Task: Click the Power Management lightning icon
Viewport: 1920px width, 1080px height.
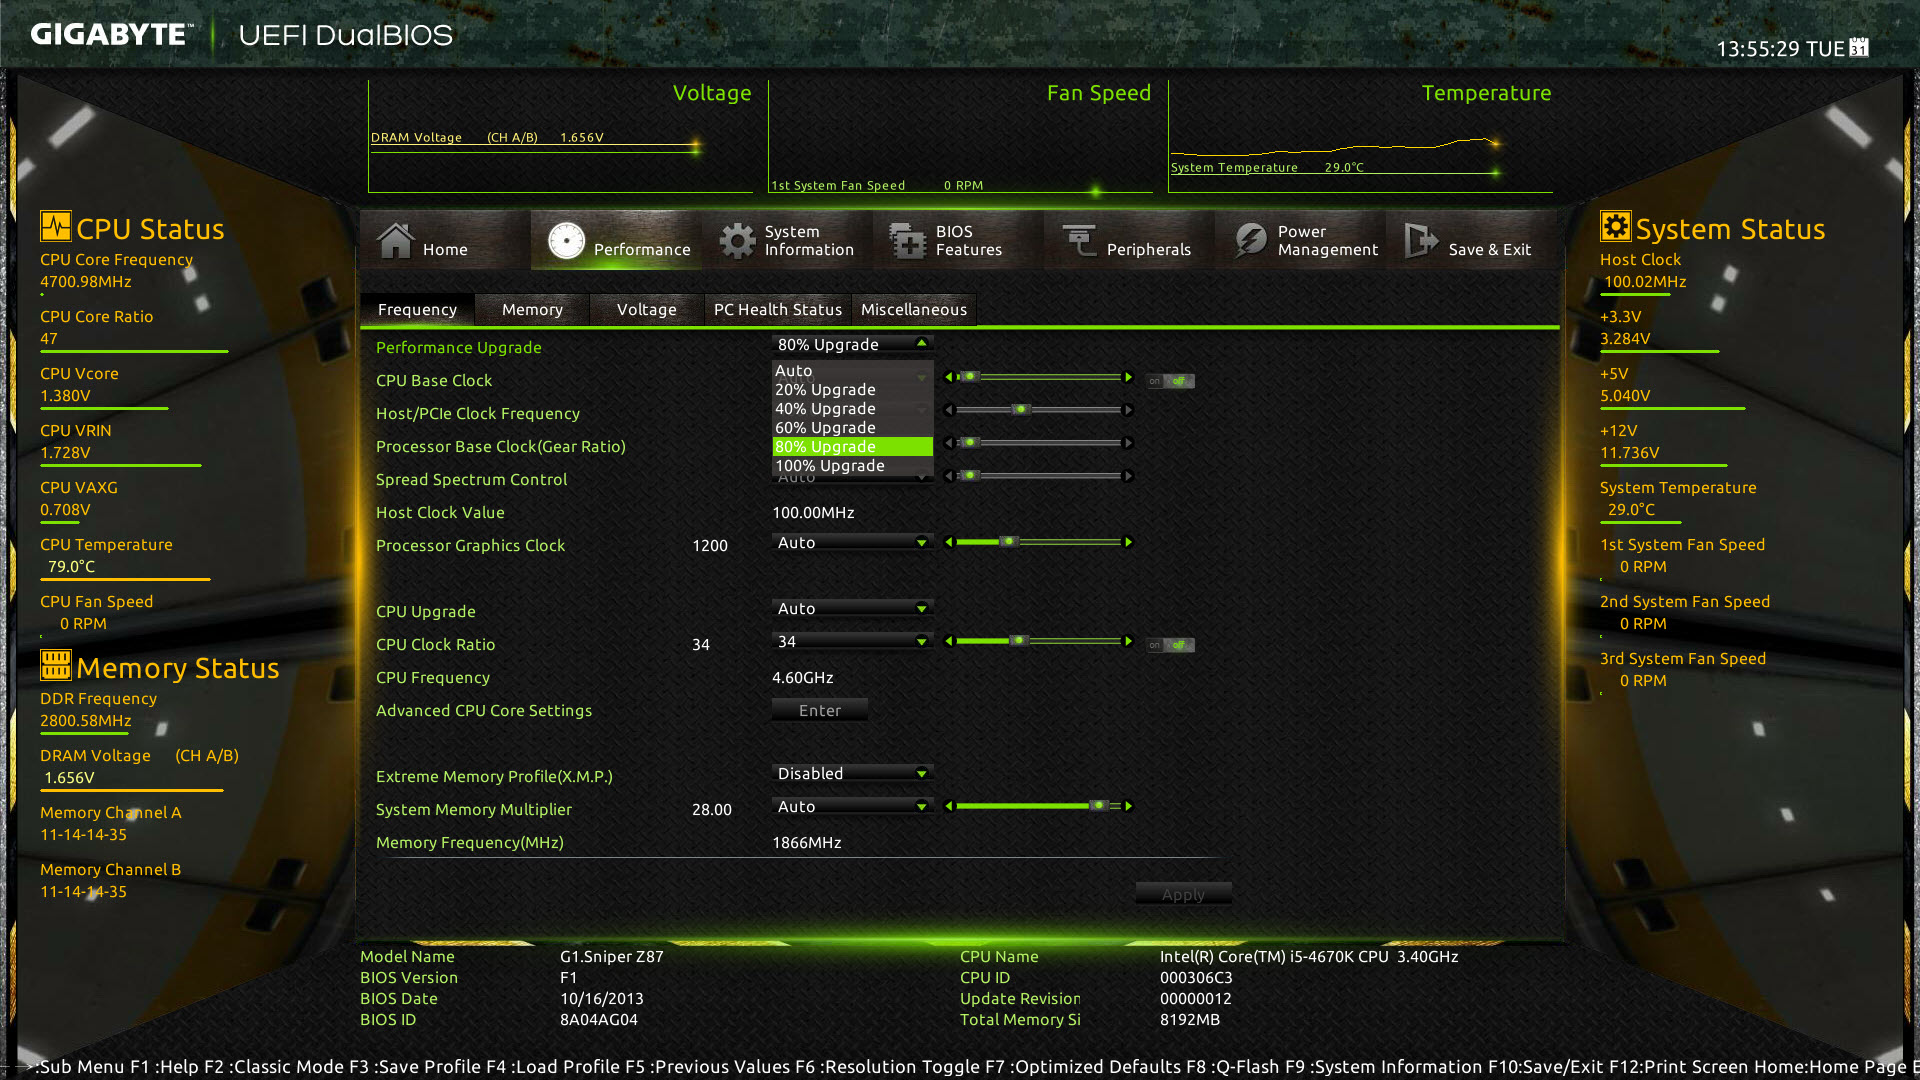Action: point(1250,240)
